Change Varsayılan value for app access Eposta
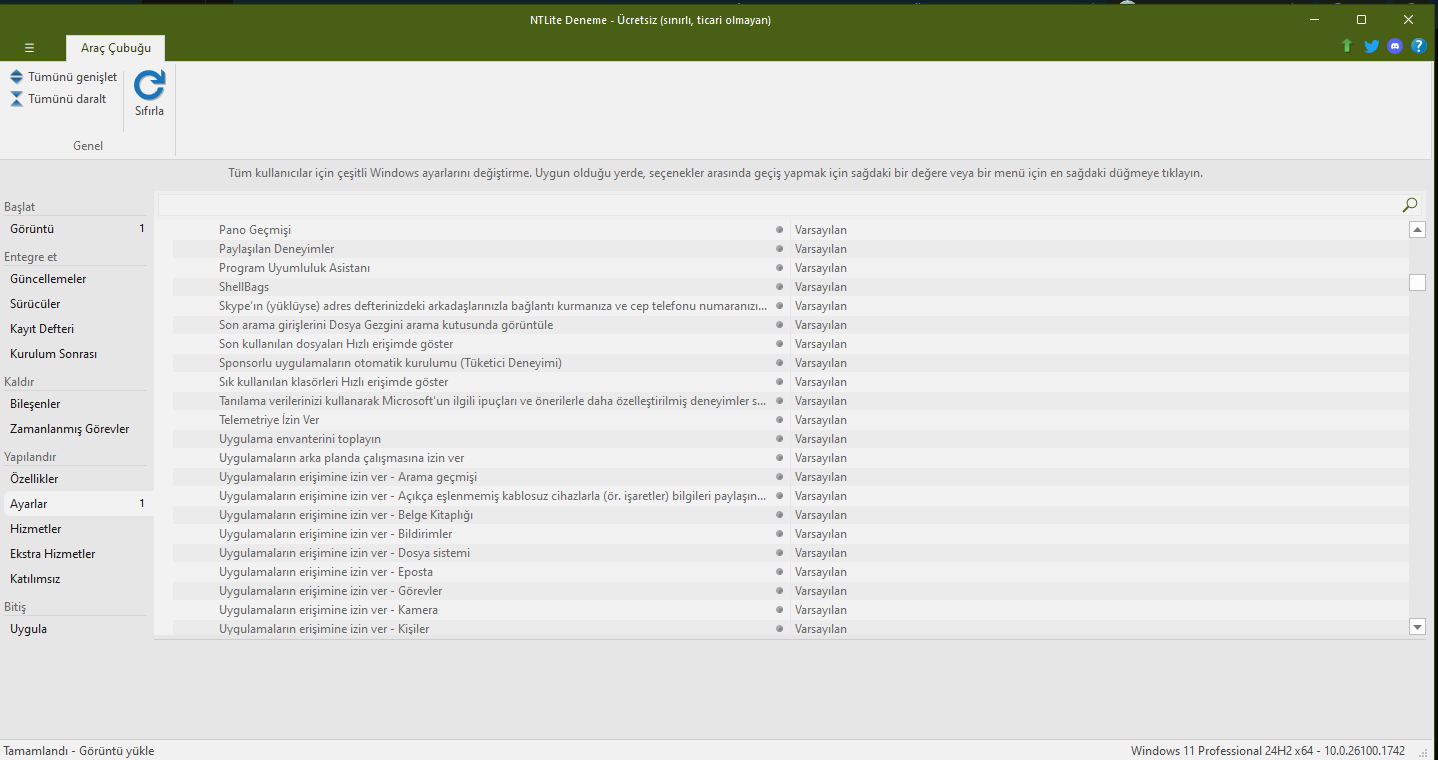 click(x=821, y=572)
